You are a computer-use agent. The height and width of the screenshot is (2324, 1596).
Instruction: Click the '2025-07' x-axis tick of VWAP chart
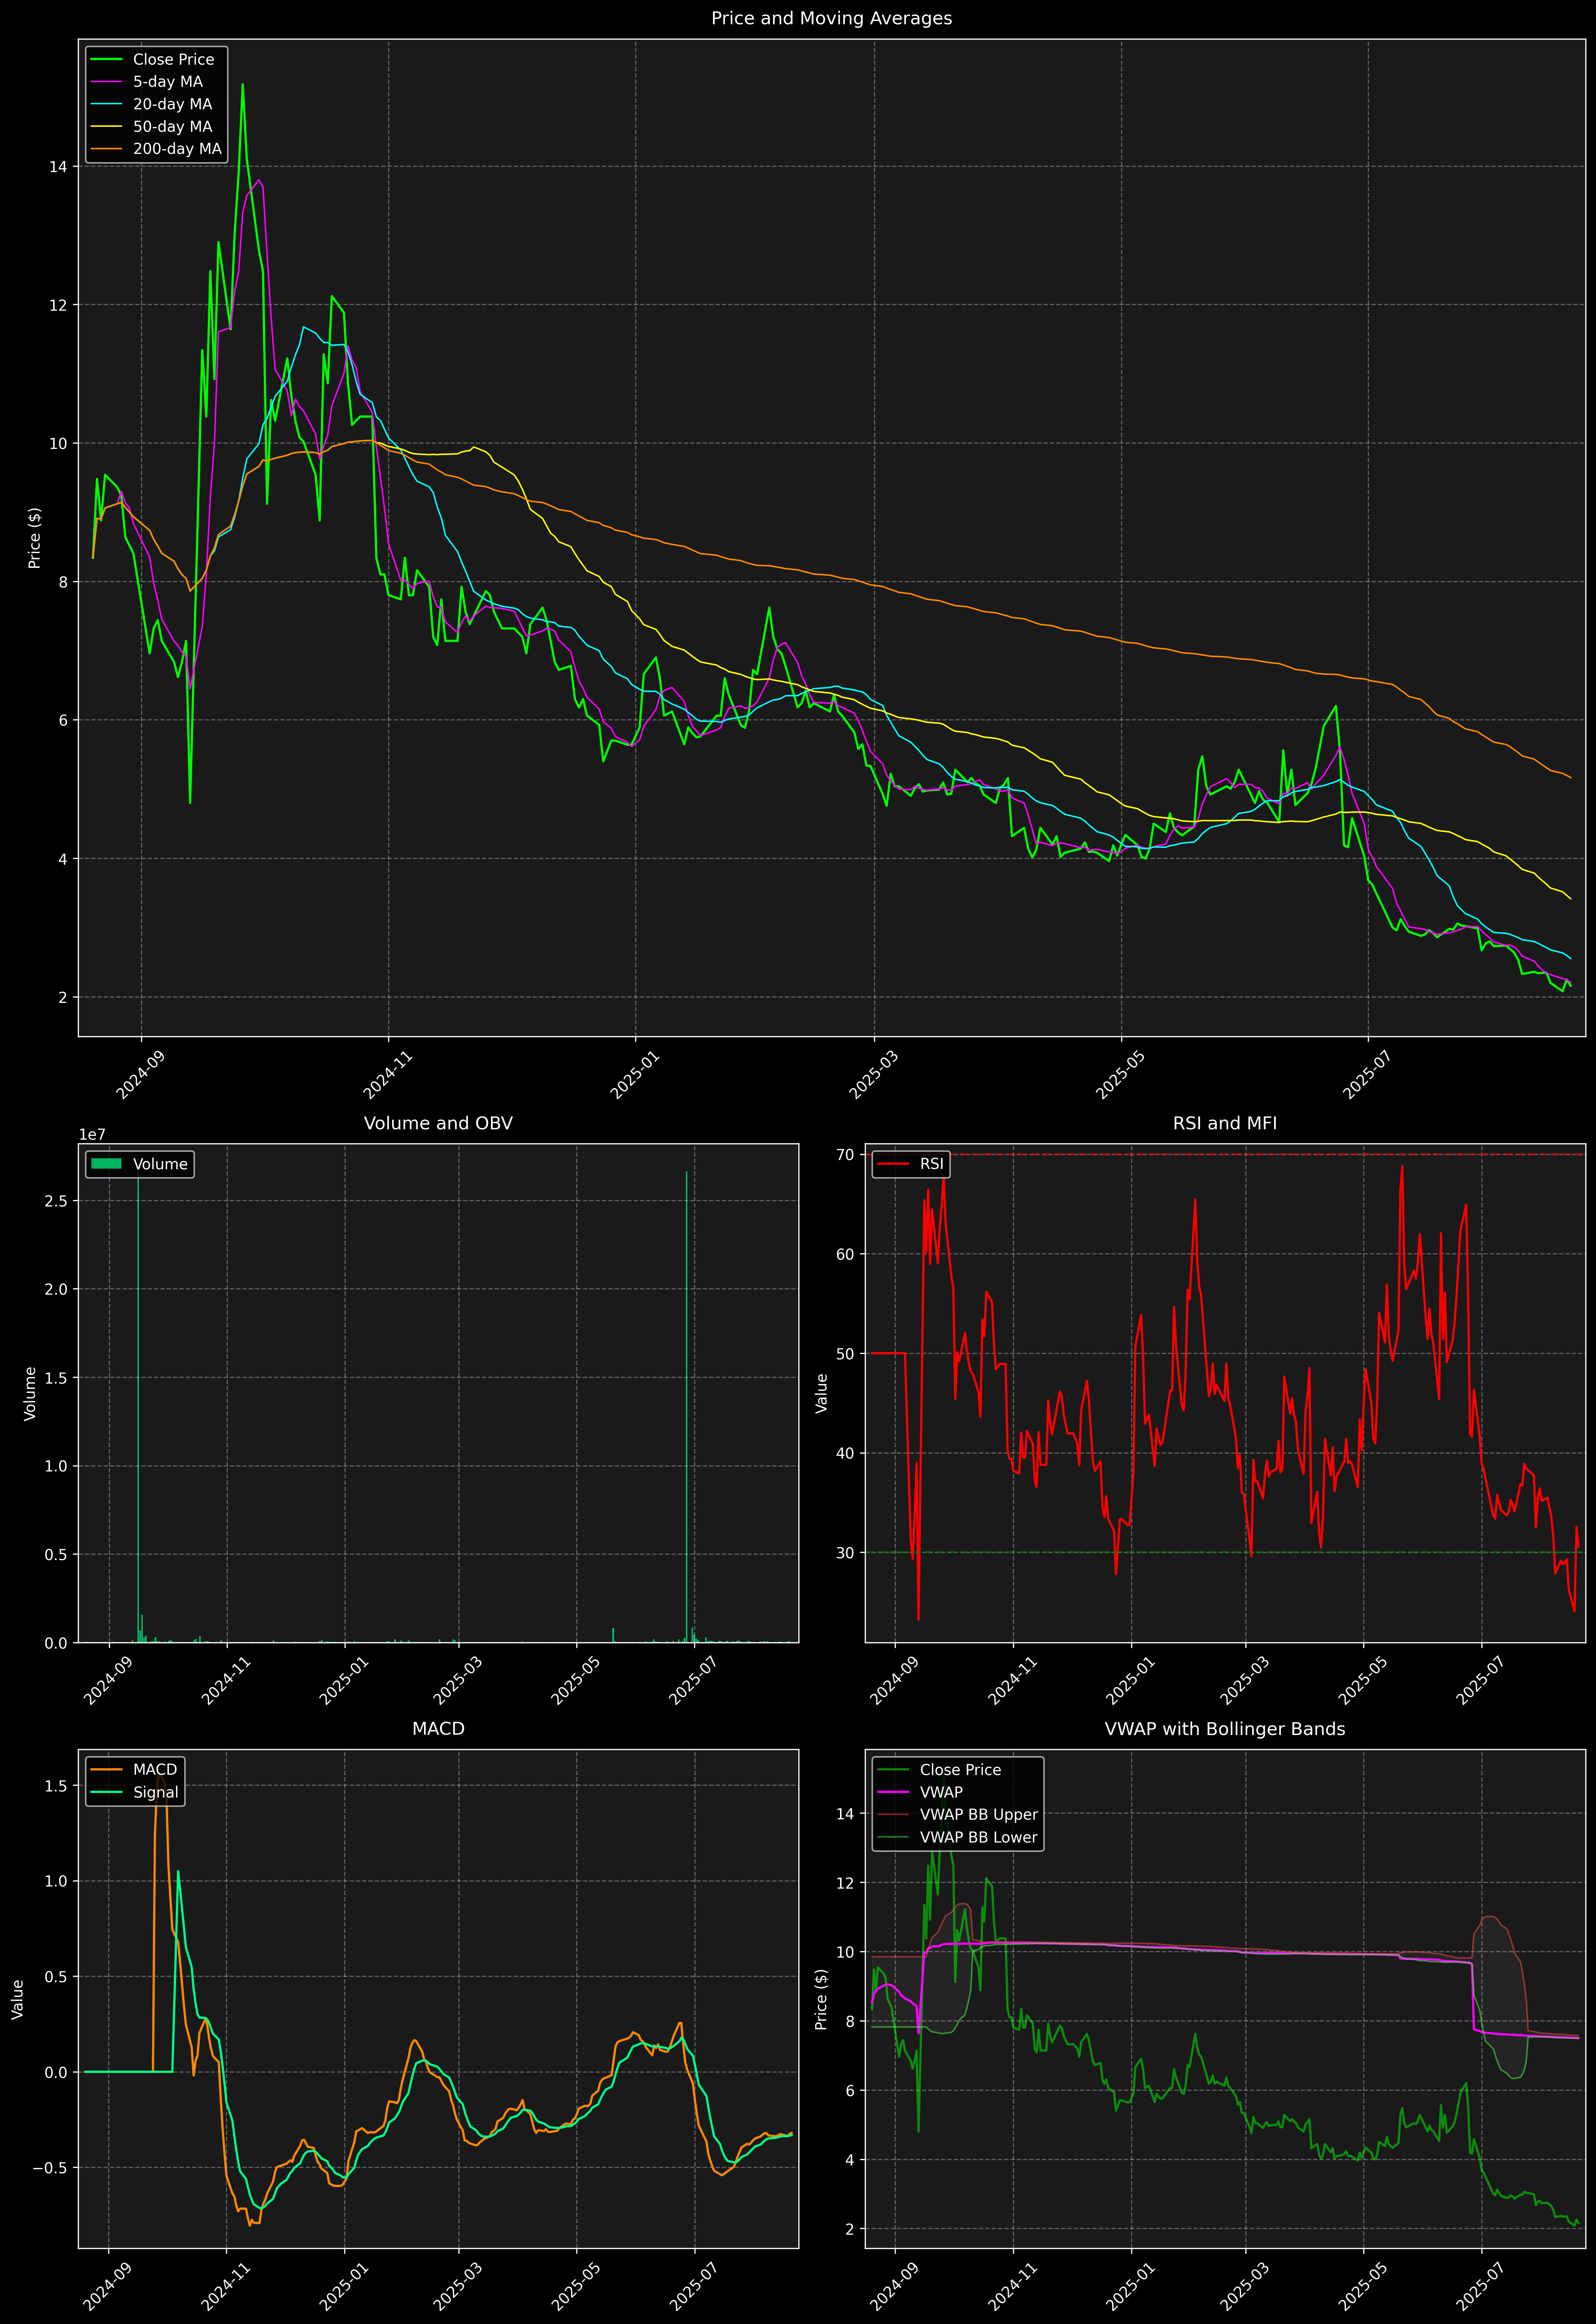coord(1481,2287)
